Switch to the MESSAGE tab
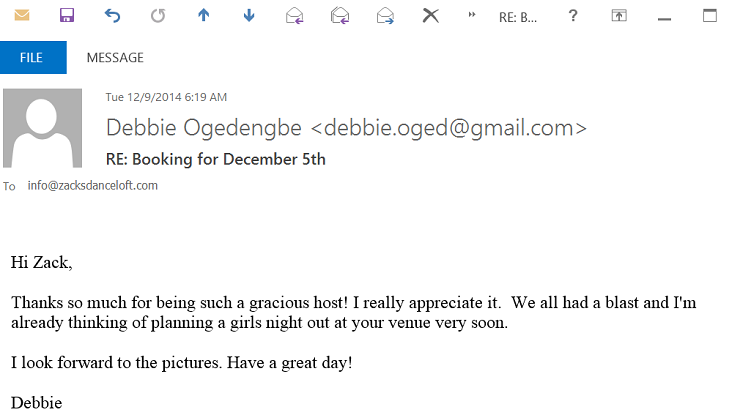Image resolution: width=740 pixels, height=415 pixels. click(115, 58)
